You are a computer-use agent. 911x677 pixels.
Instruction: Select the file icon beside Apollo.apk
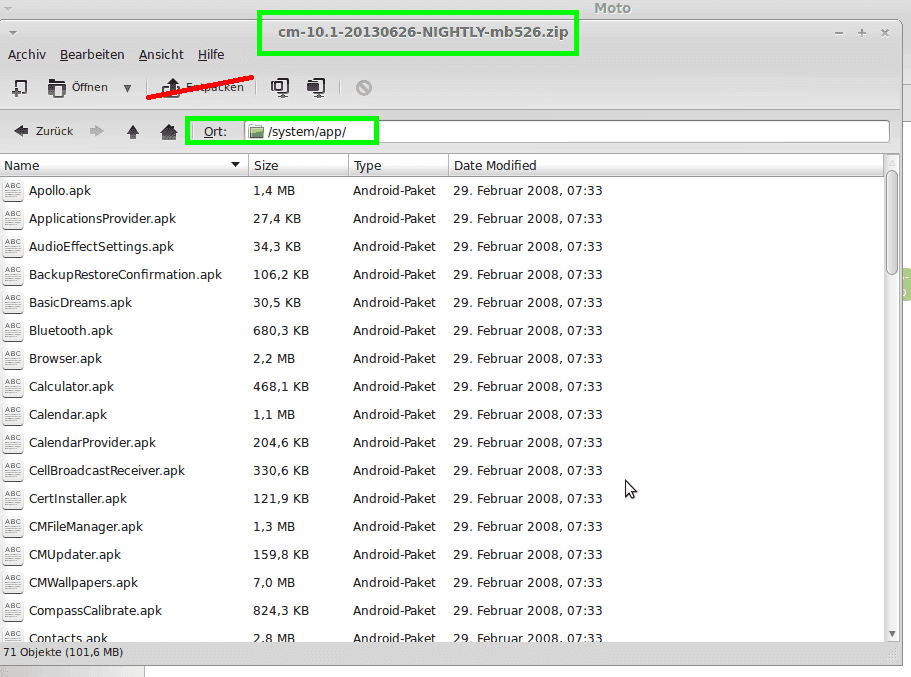(x=13, y=191)
